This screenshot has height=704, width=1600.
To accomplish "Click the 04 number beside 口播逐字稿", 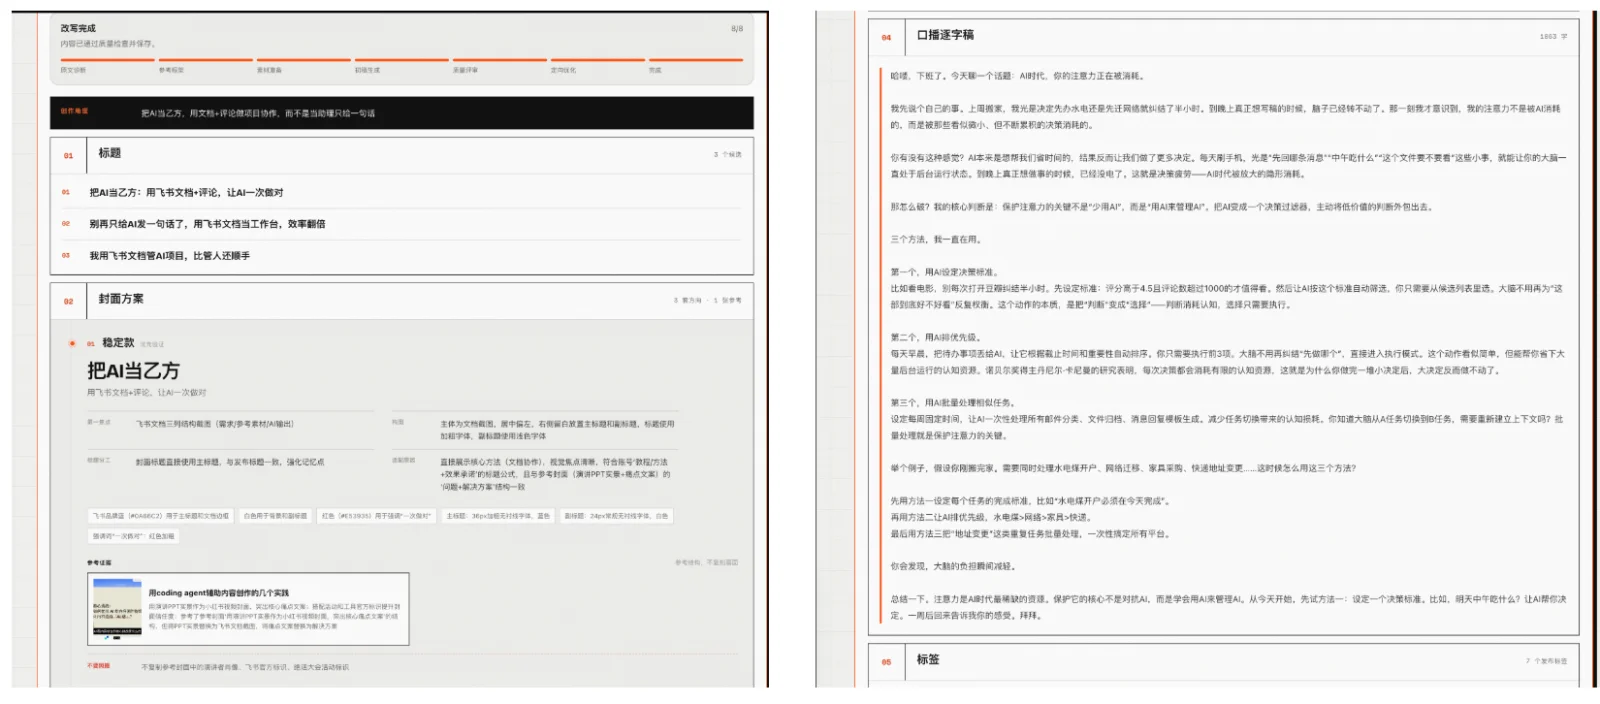I will (886, 37).
